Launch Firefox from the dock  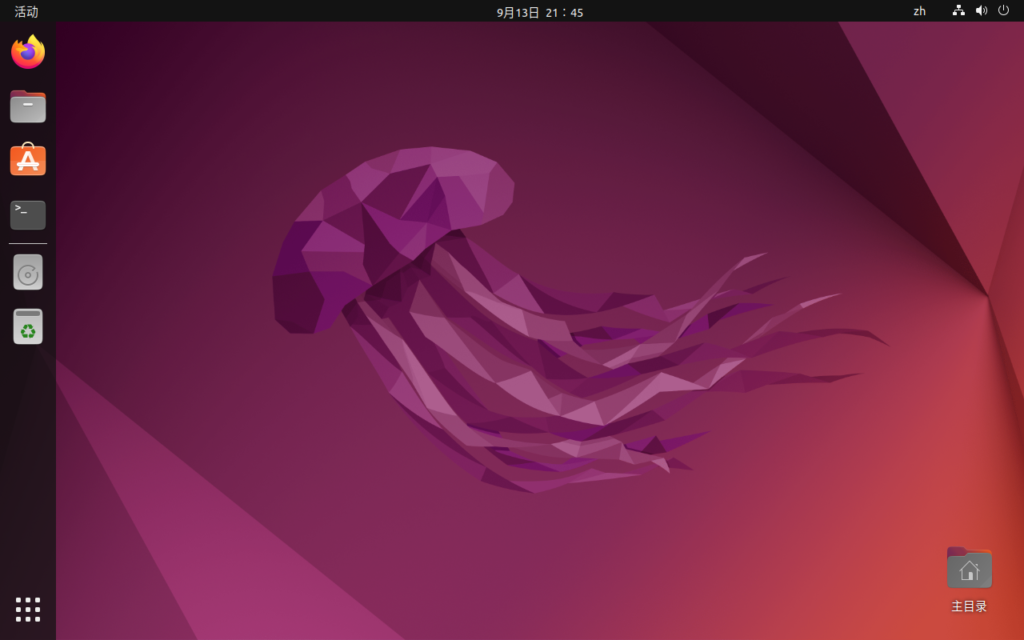click(27, 52)
